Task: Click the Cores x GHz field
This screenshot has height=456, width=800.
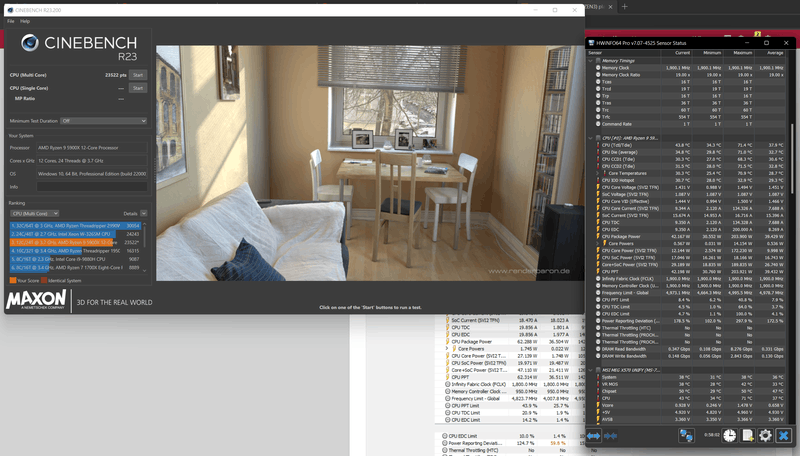Action: pos(92,161)
